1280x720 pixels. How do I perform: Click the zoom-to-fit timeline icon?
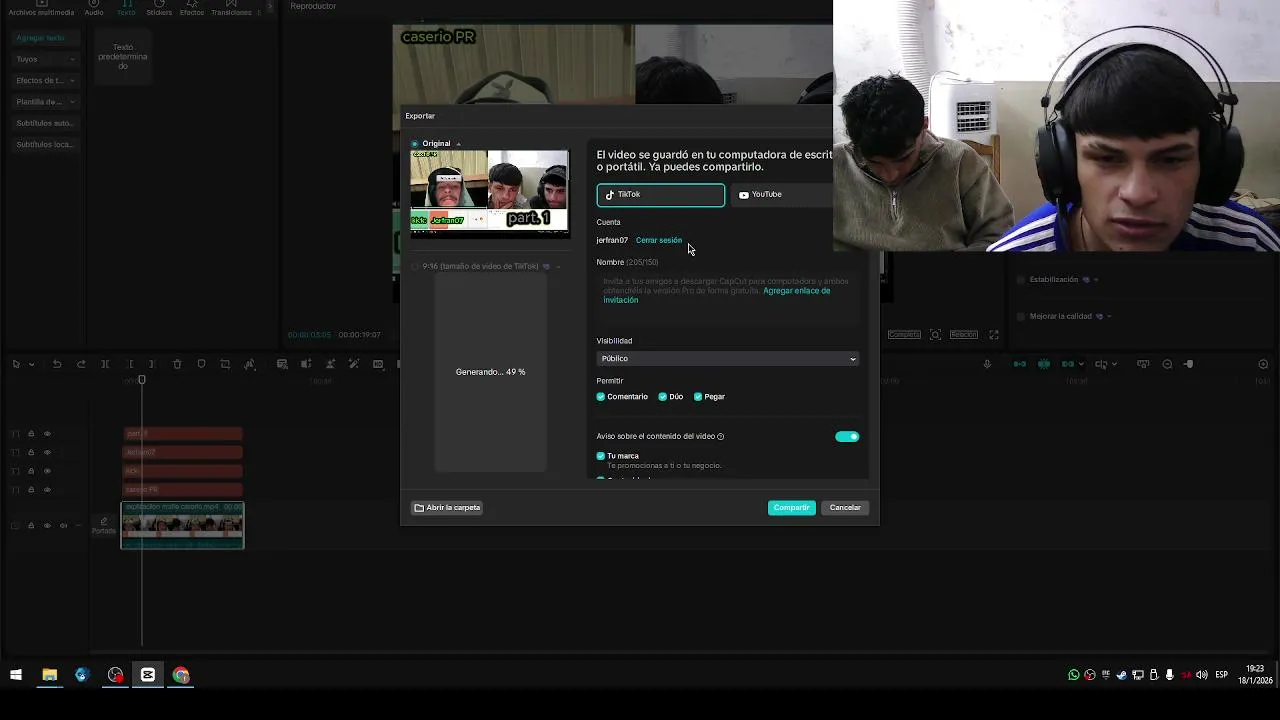(x=1263, y=364)
